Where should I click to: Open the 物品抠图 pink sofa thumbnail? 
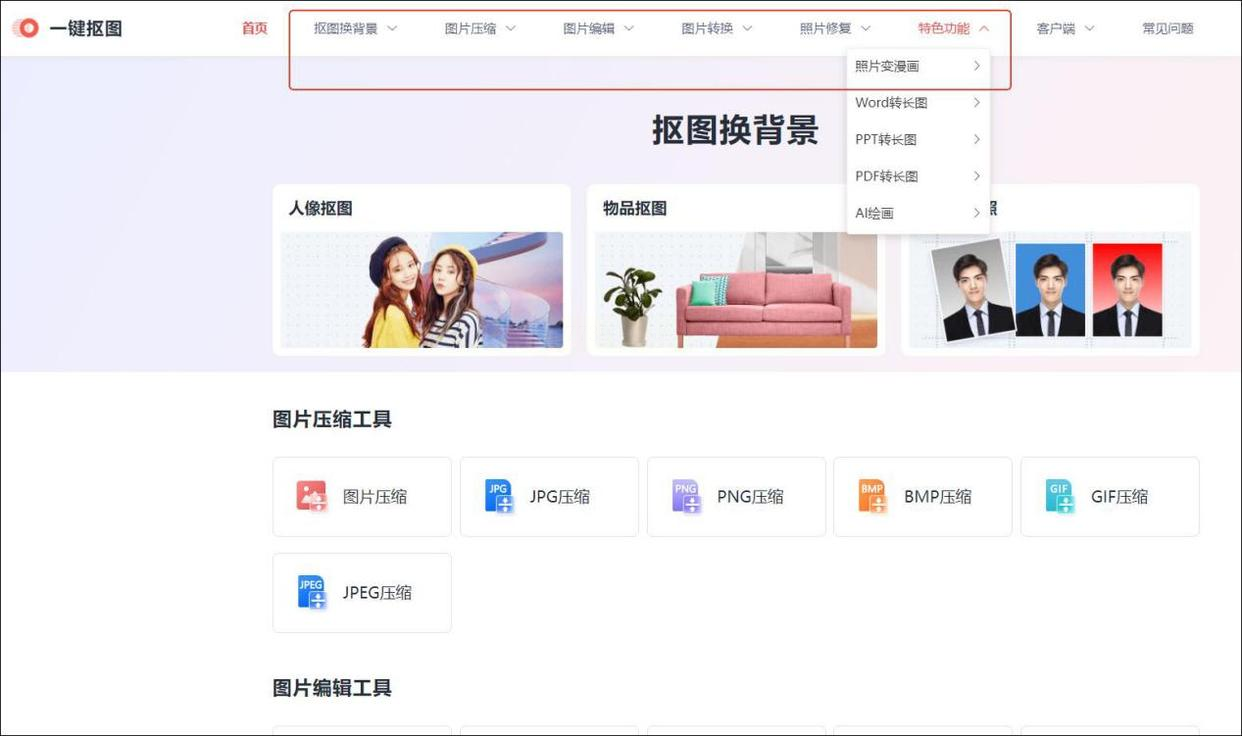tap(736, 290)
